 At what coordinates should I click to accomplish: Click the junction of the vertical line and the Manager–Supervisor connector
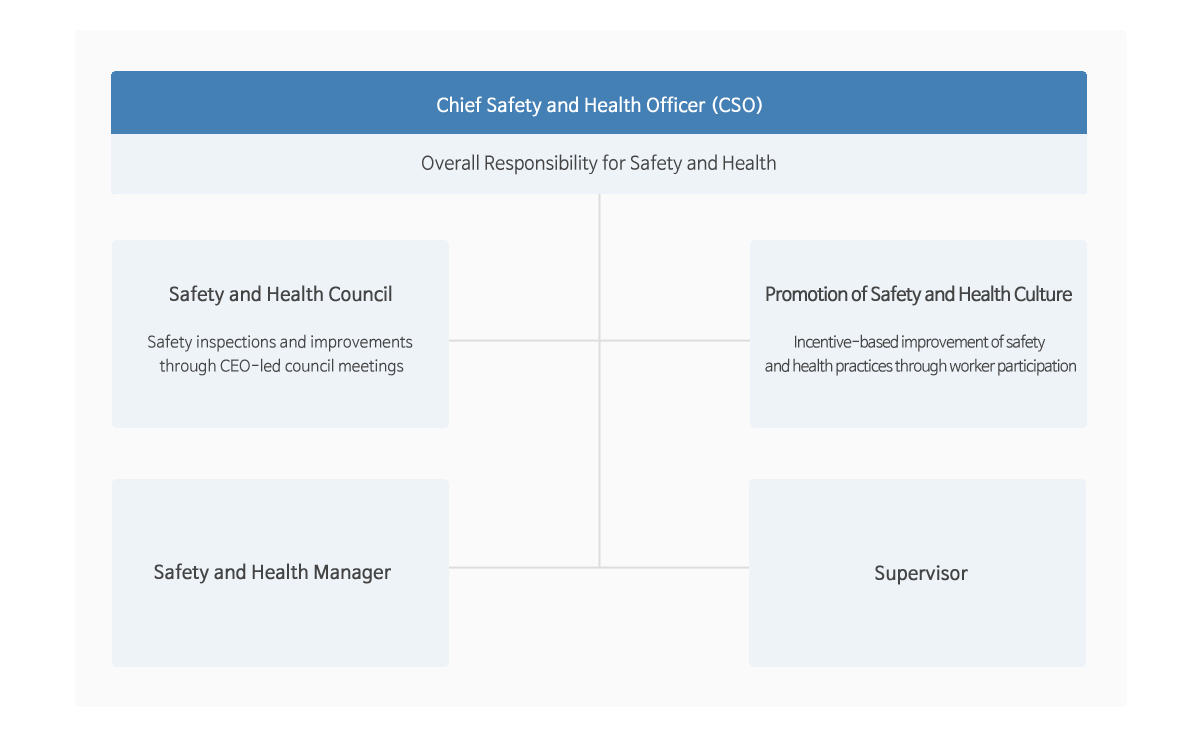(x=600, y=567)
